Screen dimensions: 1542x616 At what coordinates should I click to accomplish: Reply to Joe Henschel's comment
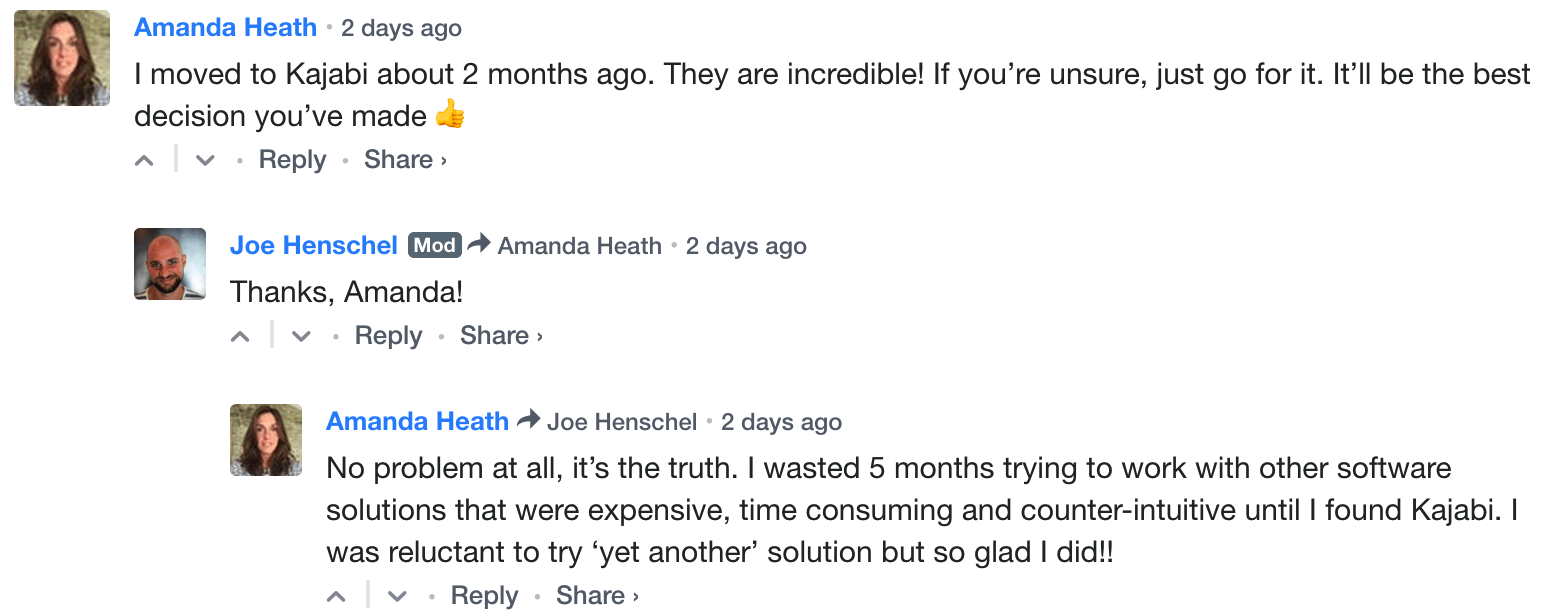click(x=388, y=335)
